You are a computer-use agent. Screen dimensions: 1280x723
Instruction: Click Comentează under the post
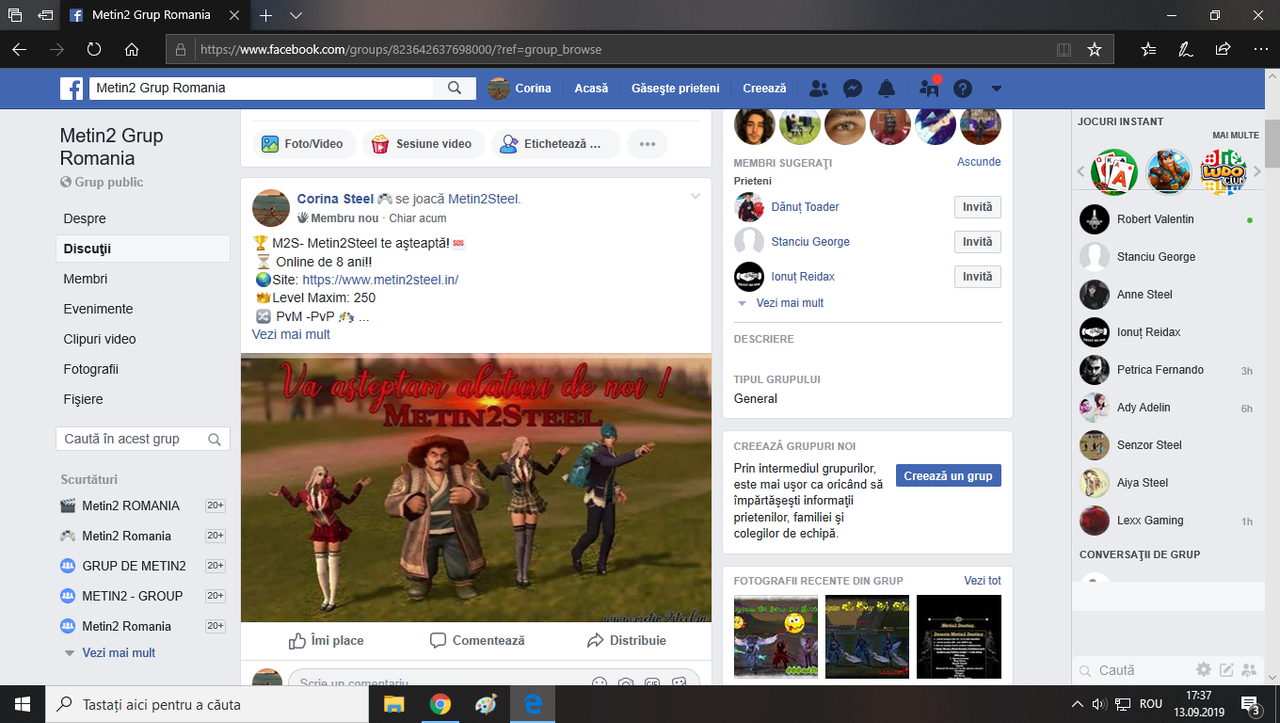pyautogui.click(x=477, y=640)
